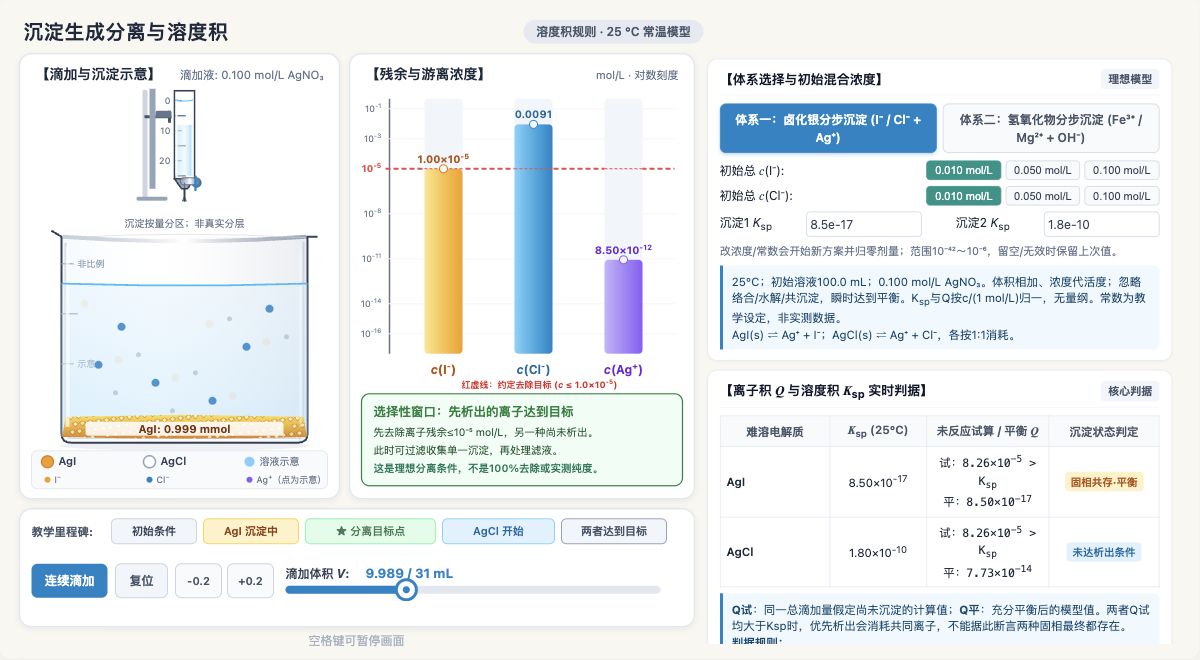Jump to AgCl 开始 milestone
Screen dimensions: 1200x660
[498, 531]
